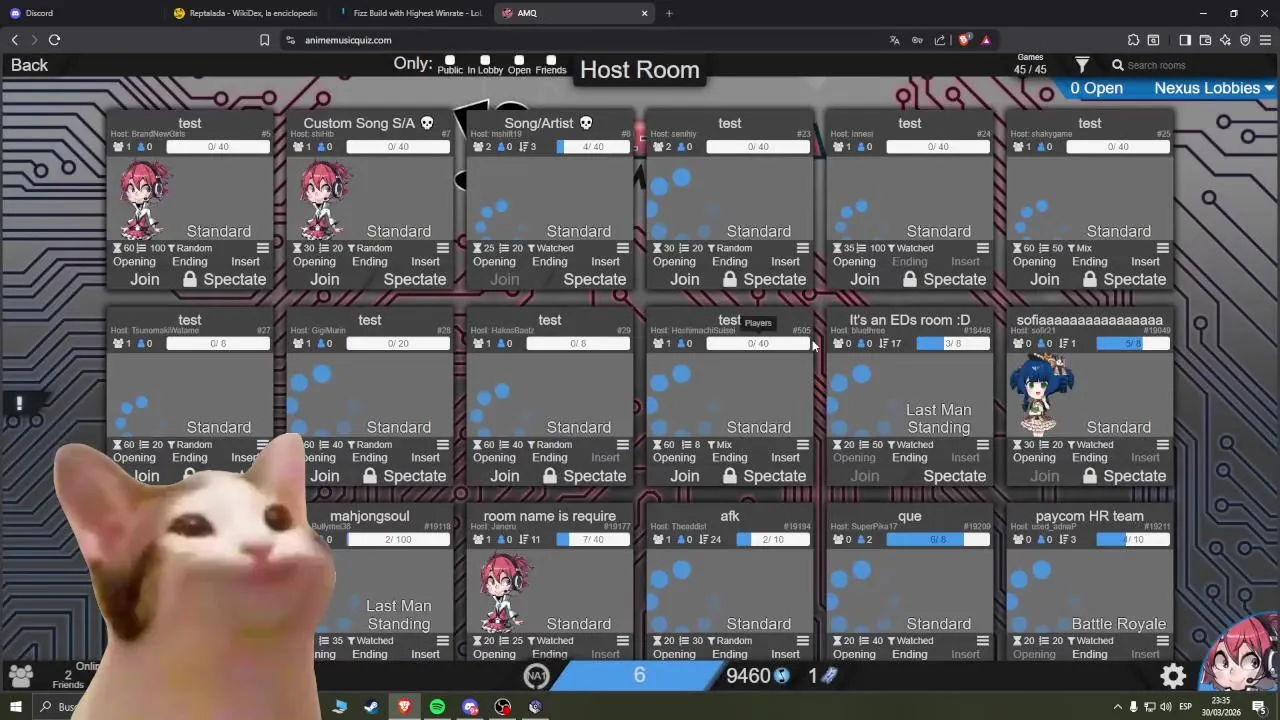The width and height of the screenshot is (1280, 720).
Task: Open settings menu icon for room #25
Action: pos(1163,248)
